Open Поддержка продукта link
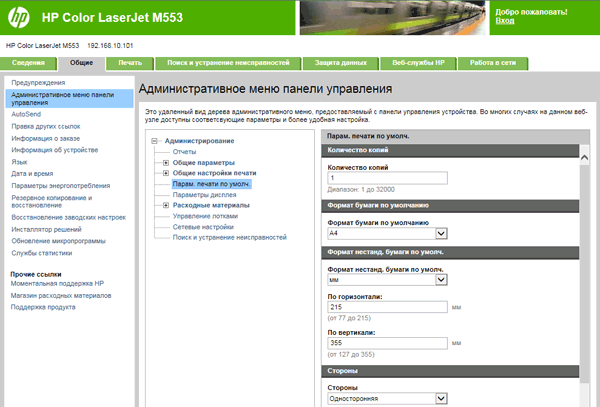The height and width of the screenshot is (407, 600). point(43,307)
